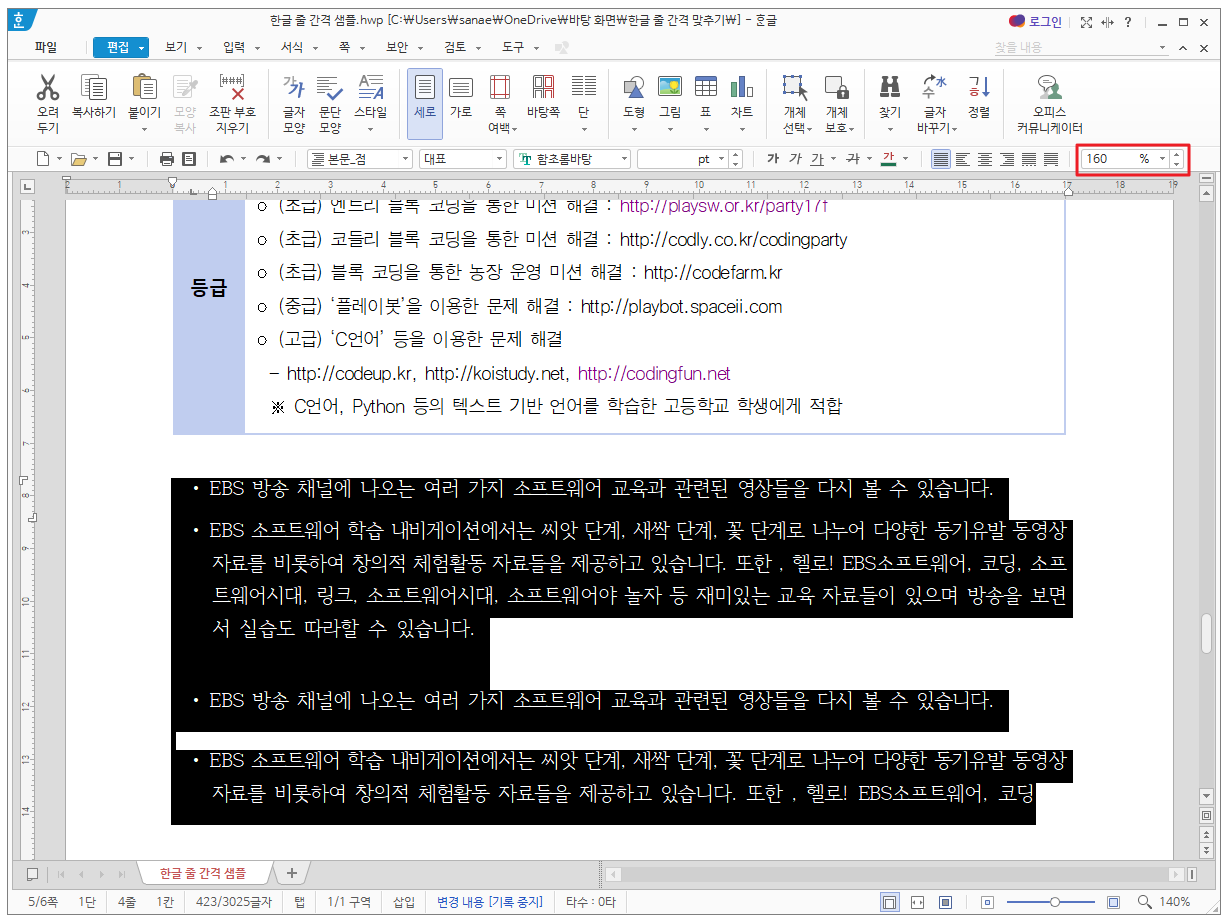
Task: Click the Copy (복사하기) icon
Action: tap(94, 89)
